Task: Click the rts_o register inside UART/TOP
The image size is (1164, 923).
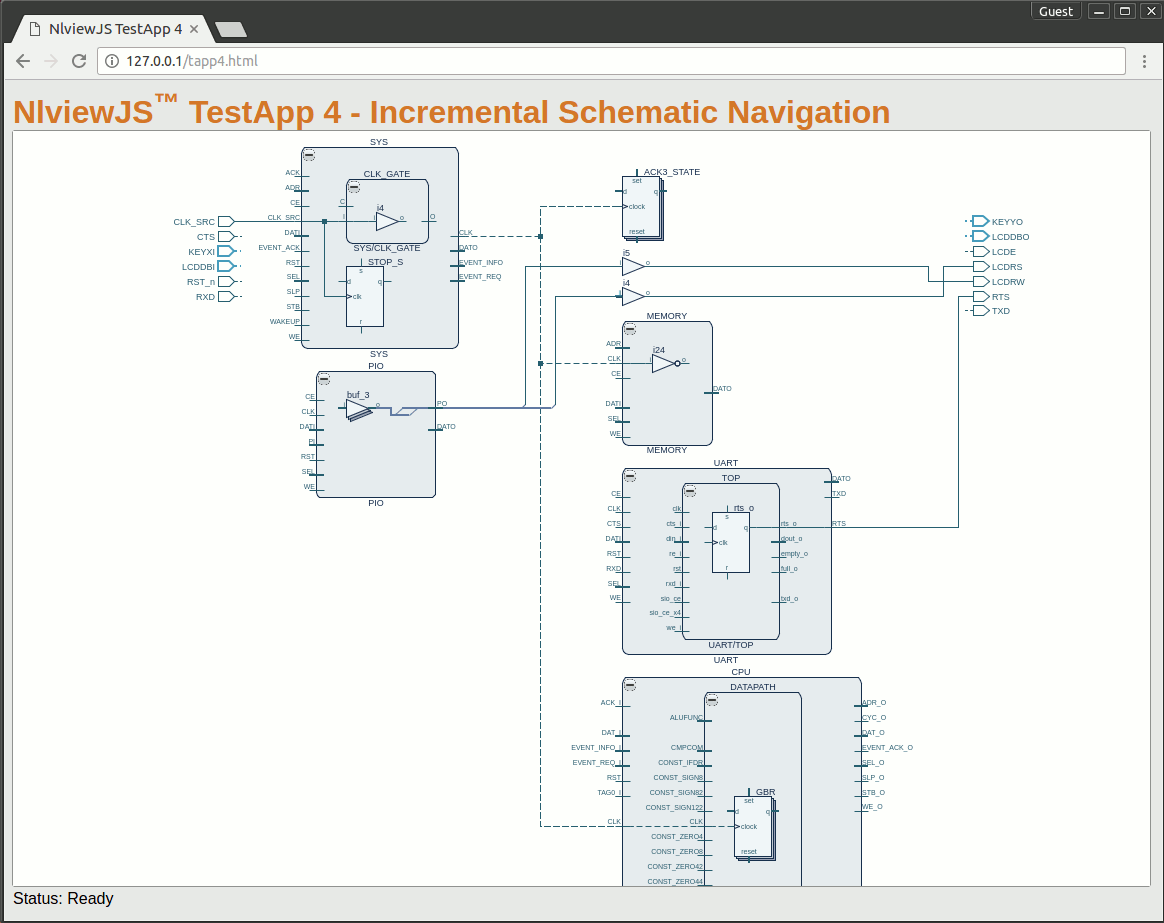Action: [731, 540]
